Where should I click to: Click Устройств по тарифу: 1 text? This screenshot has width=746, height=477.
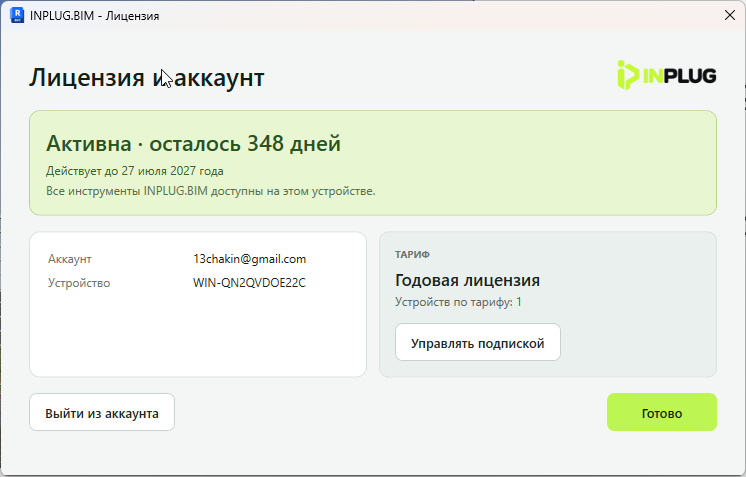(x=458, y=302)
